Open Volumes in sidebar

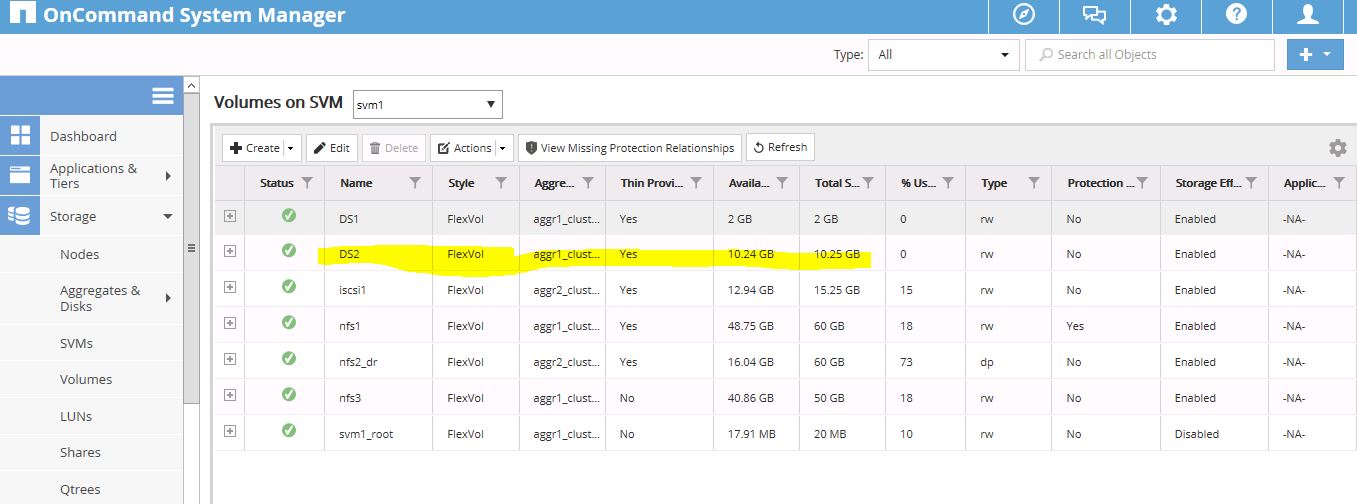(86, 379)
